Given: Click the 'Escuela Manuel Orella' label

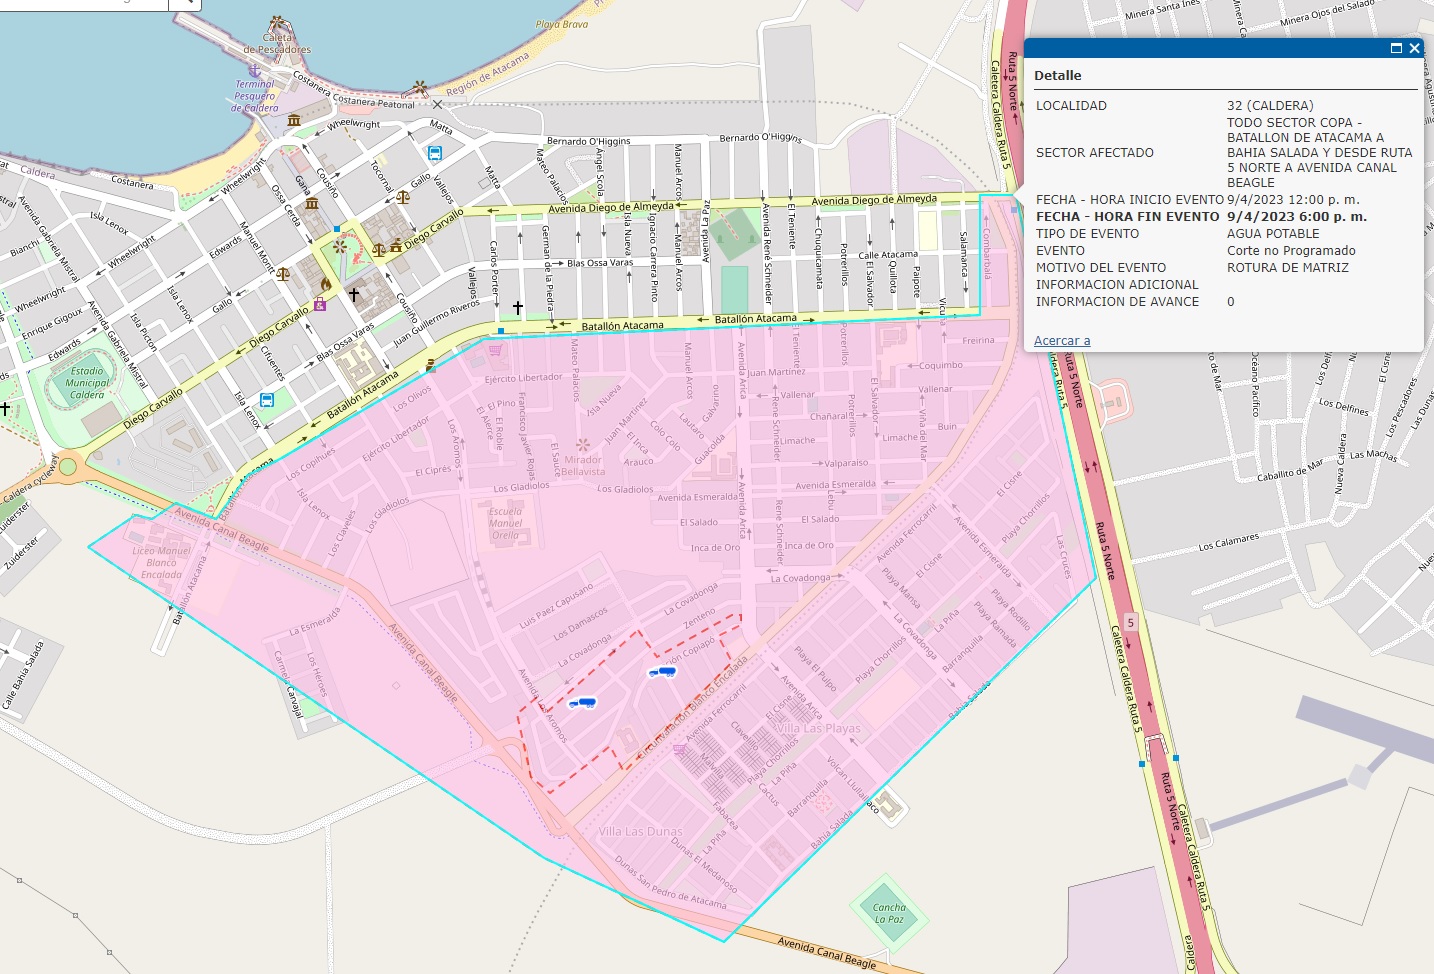Looking at the screenshot, I should [x=505, y=523].
